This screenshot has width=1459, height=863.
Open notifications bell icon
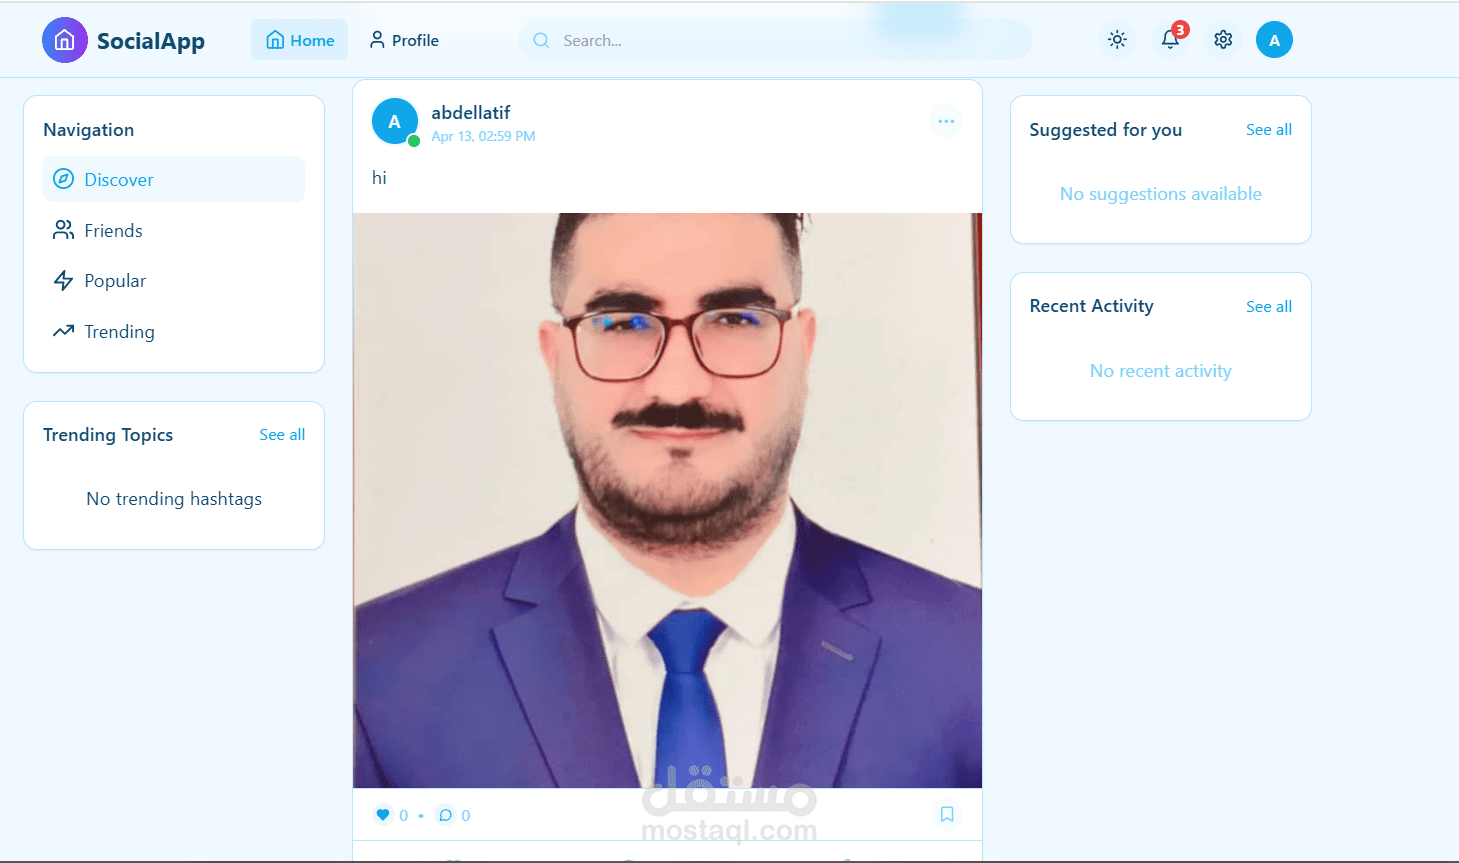coord(1170,40)
